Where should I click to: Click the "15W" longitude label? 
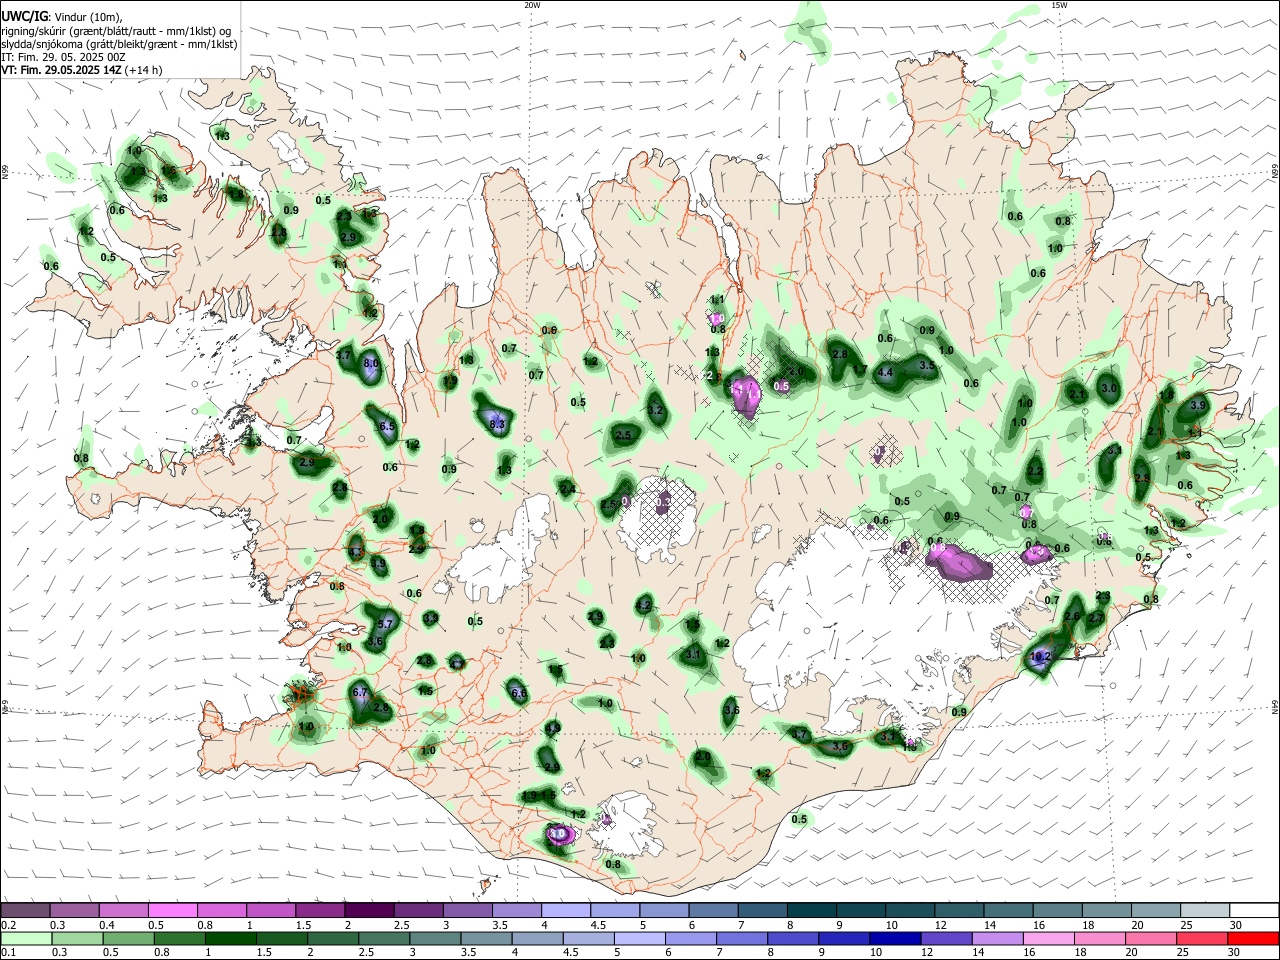coord(1059,5)
